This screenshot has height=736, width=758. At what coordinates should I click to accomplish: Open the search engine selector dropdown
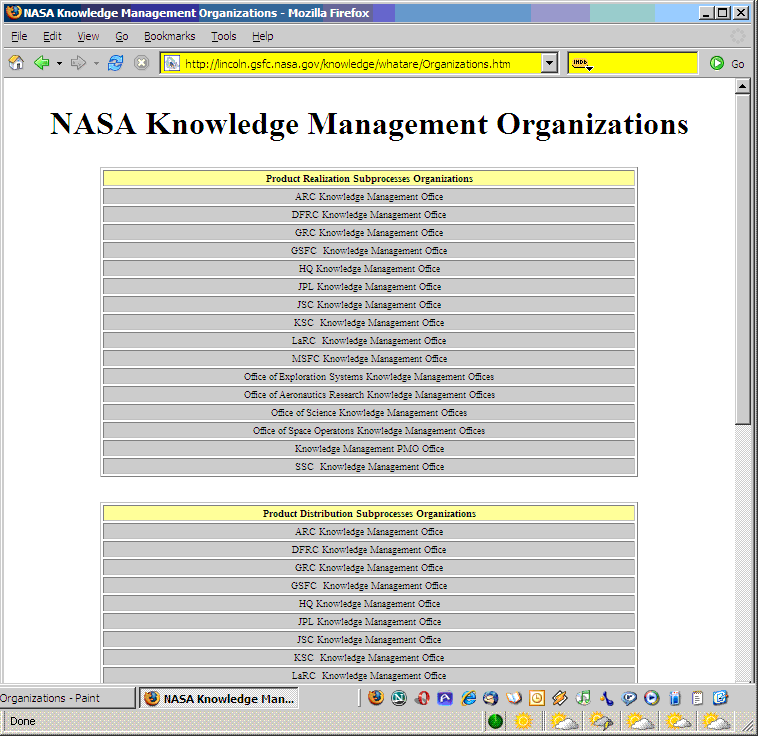[582, 64]
